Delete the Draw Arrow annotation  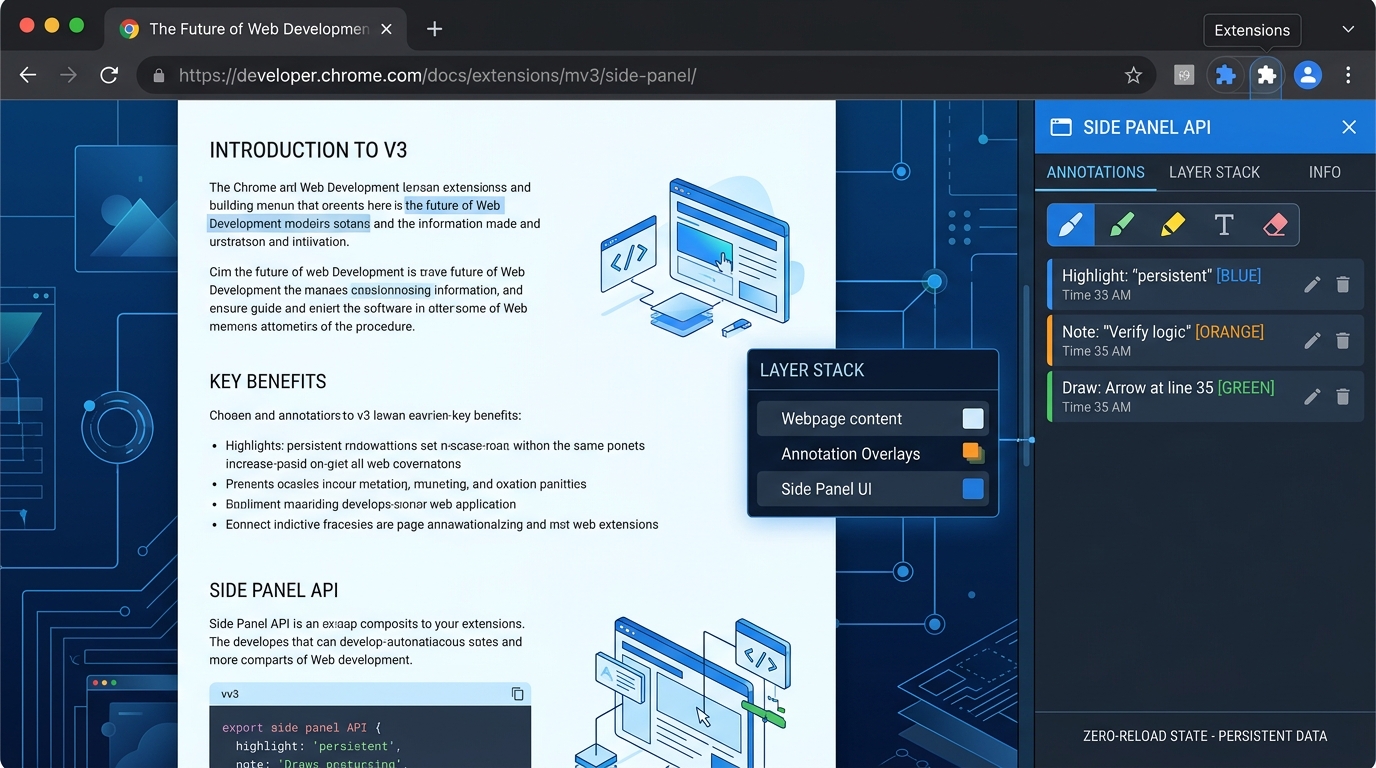tap(1343, 397)
